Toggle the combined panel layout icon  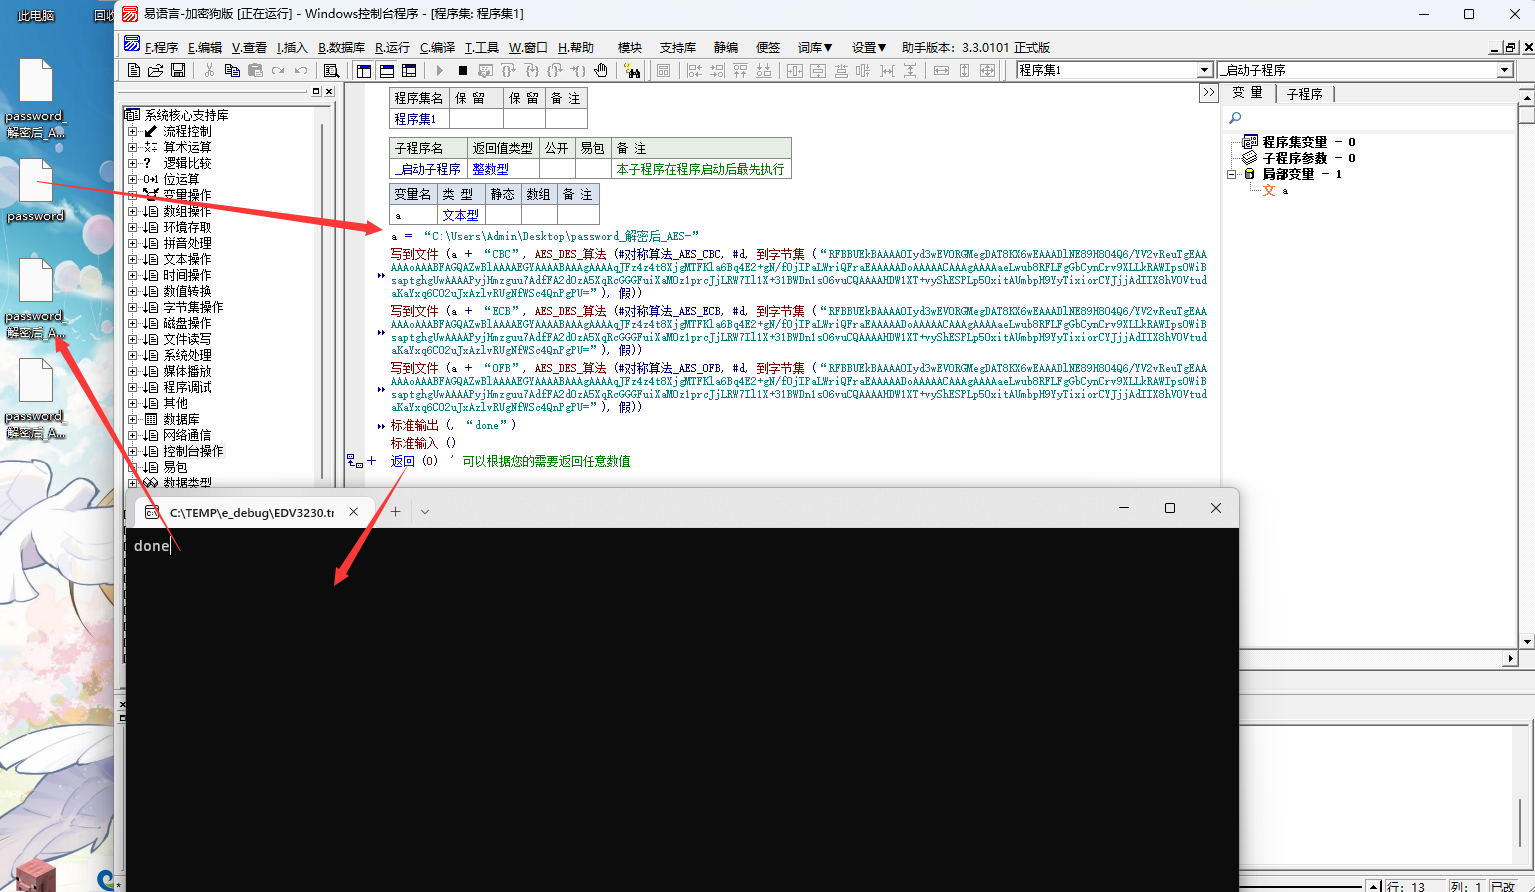click(x=409, y=70)
